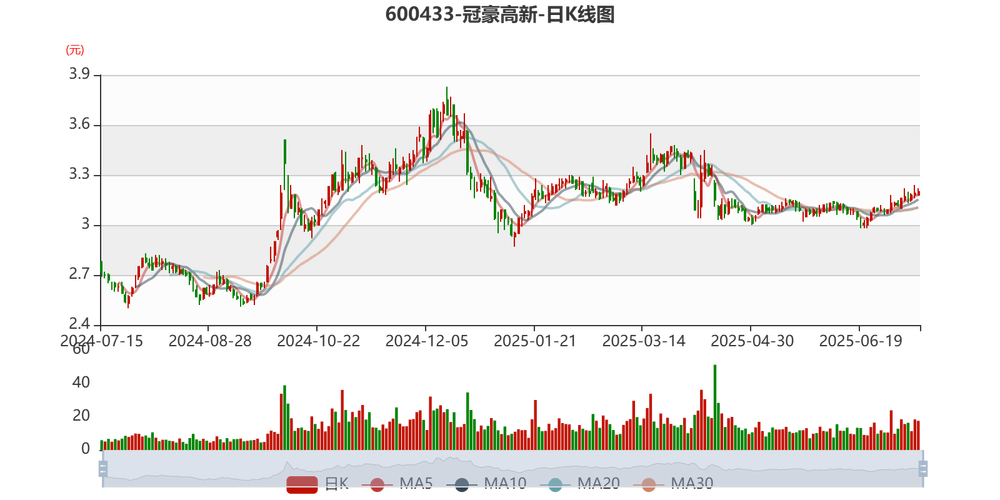This screenshot has width=1000, height=500.
Task: Click the red candlestick icon for 日K legend
Action: (x=302, y=485)
